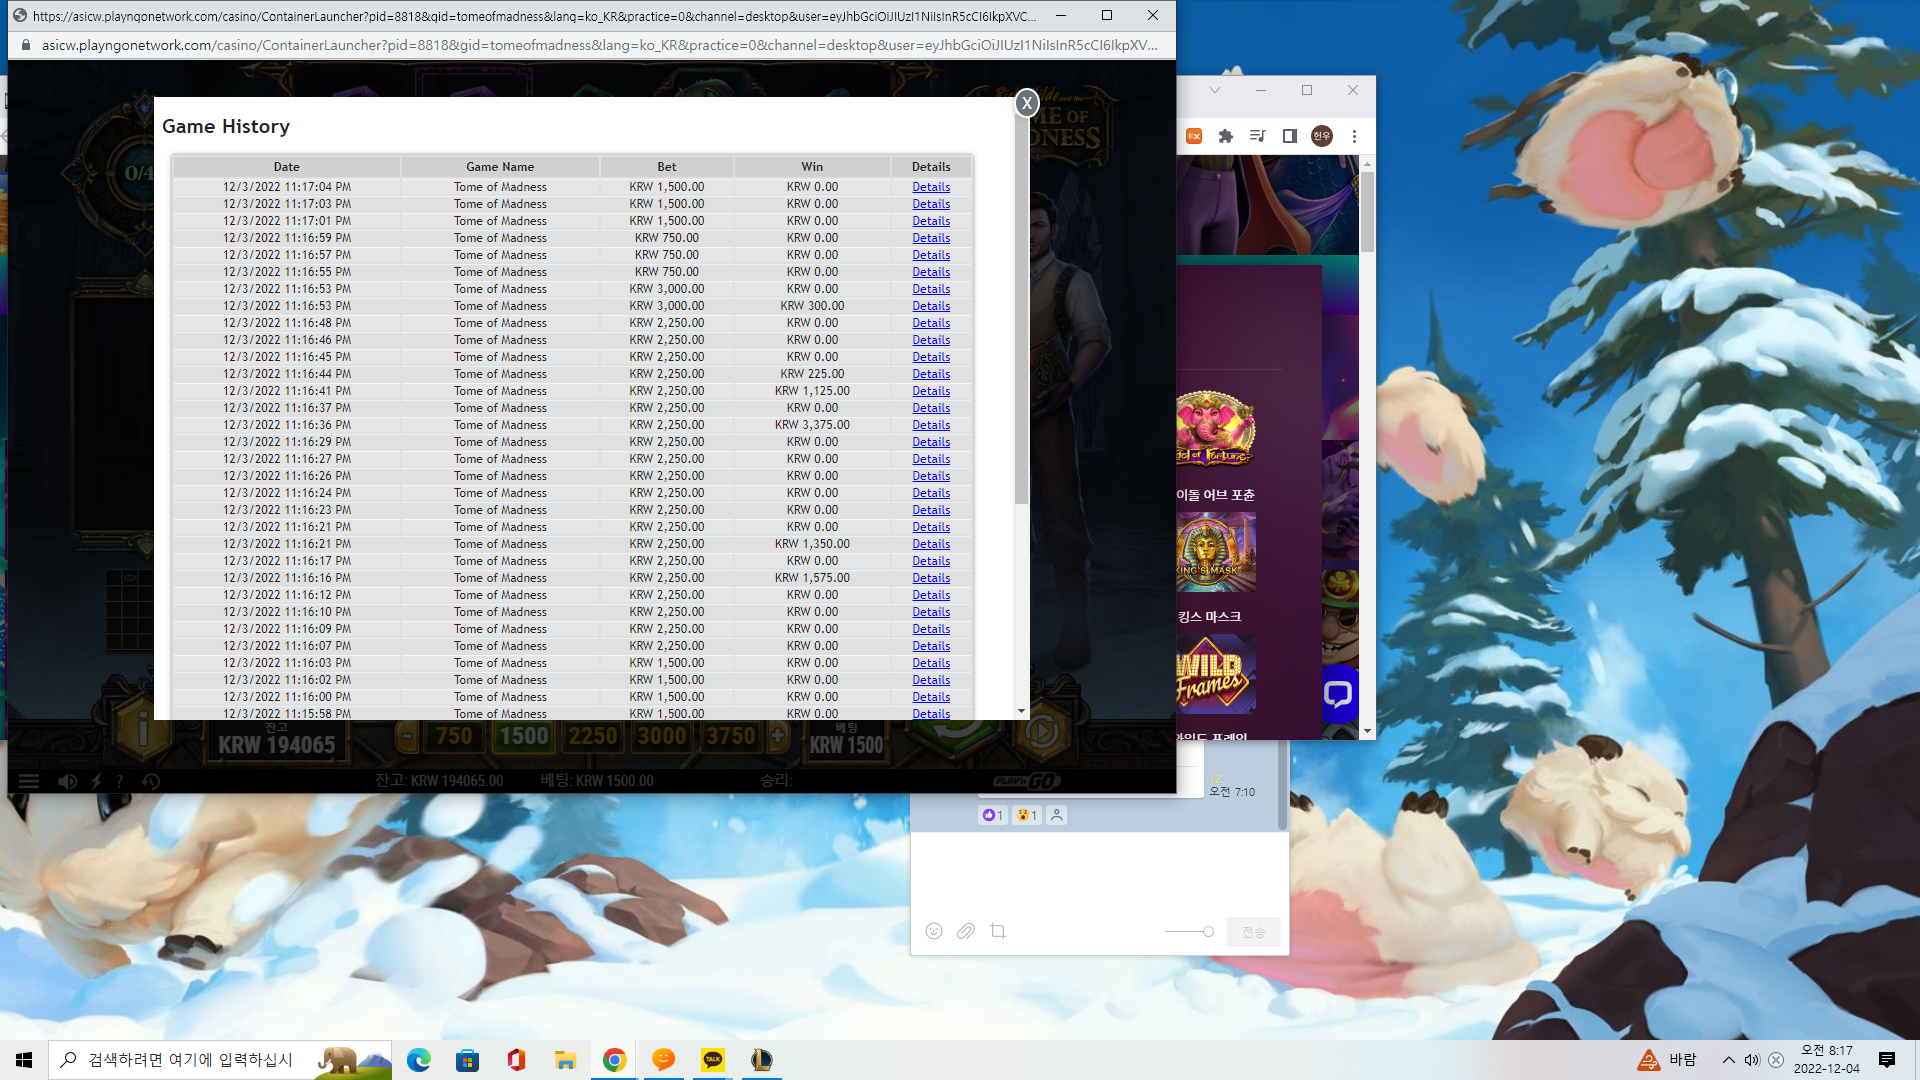Toggle the Chrome side panel icon

click(x=1290, y=136)
